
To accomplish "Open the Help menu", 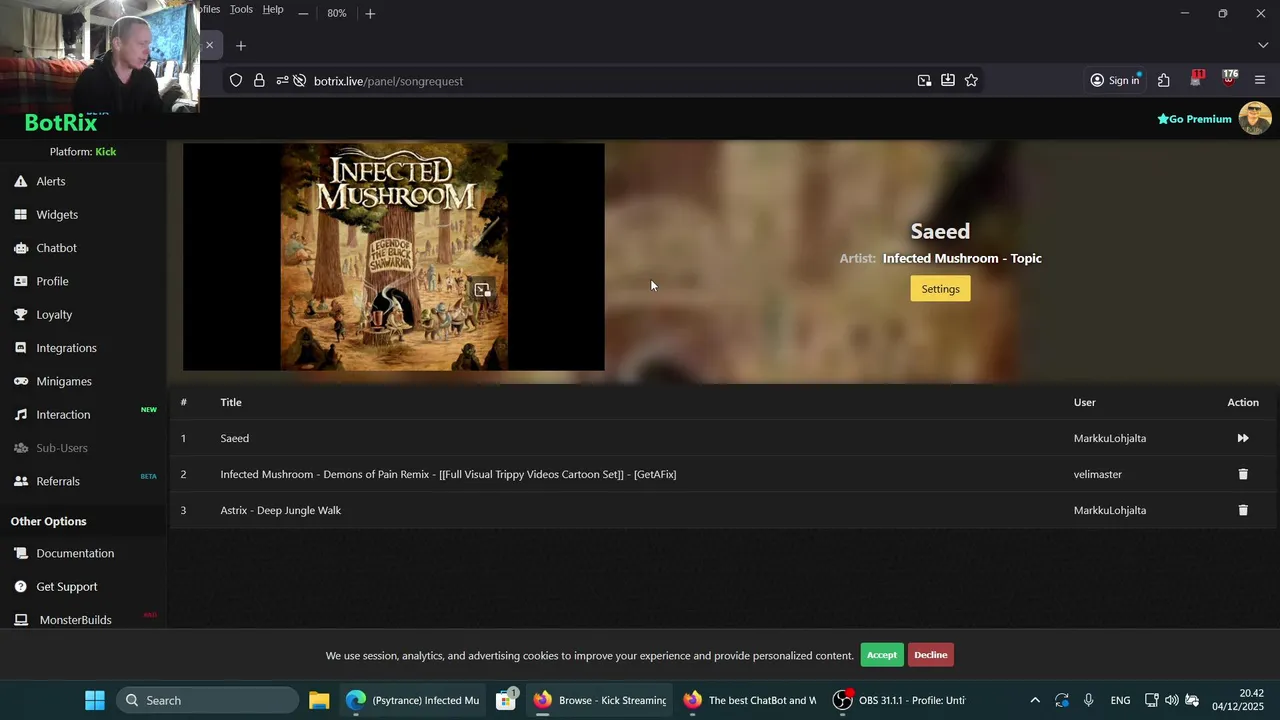I will [273, 9].
